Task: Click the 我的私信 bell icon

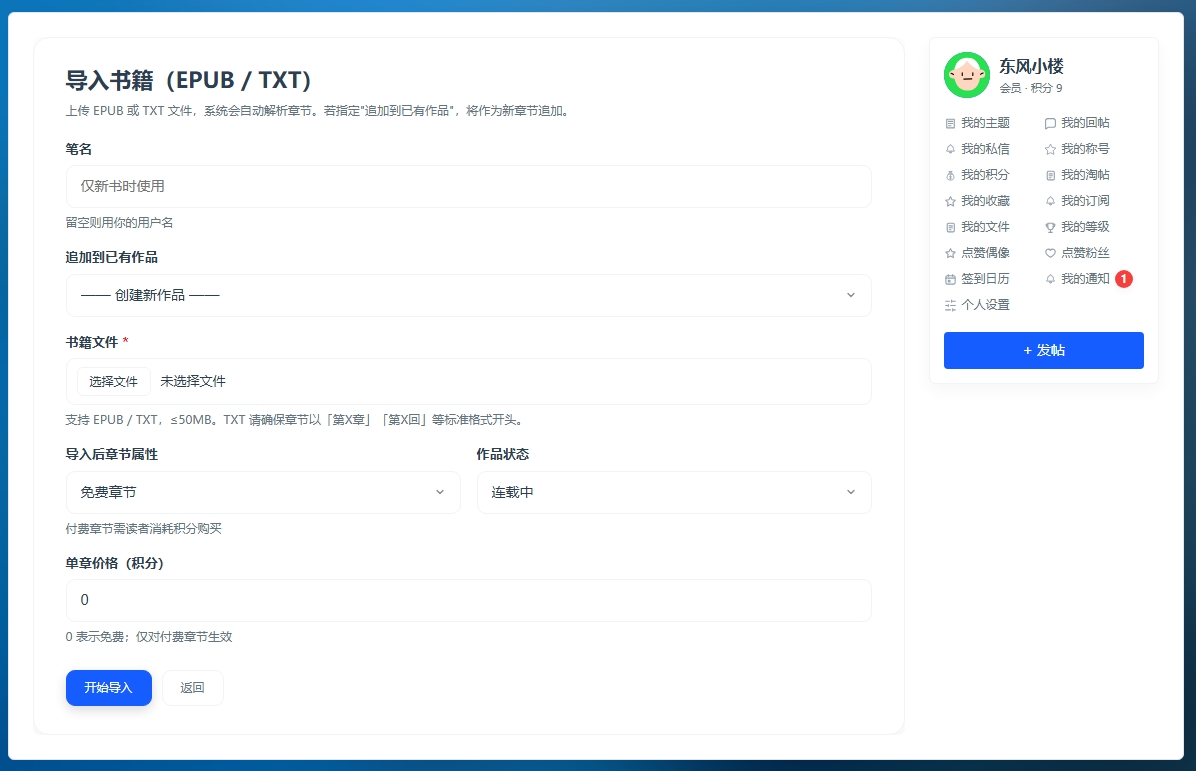Action: pyautogui.click(x=950, y=149)
